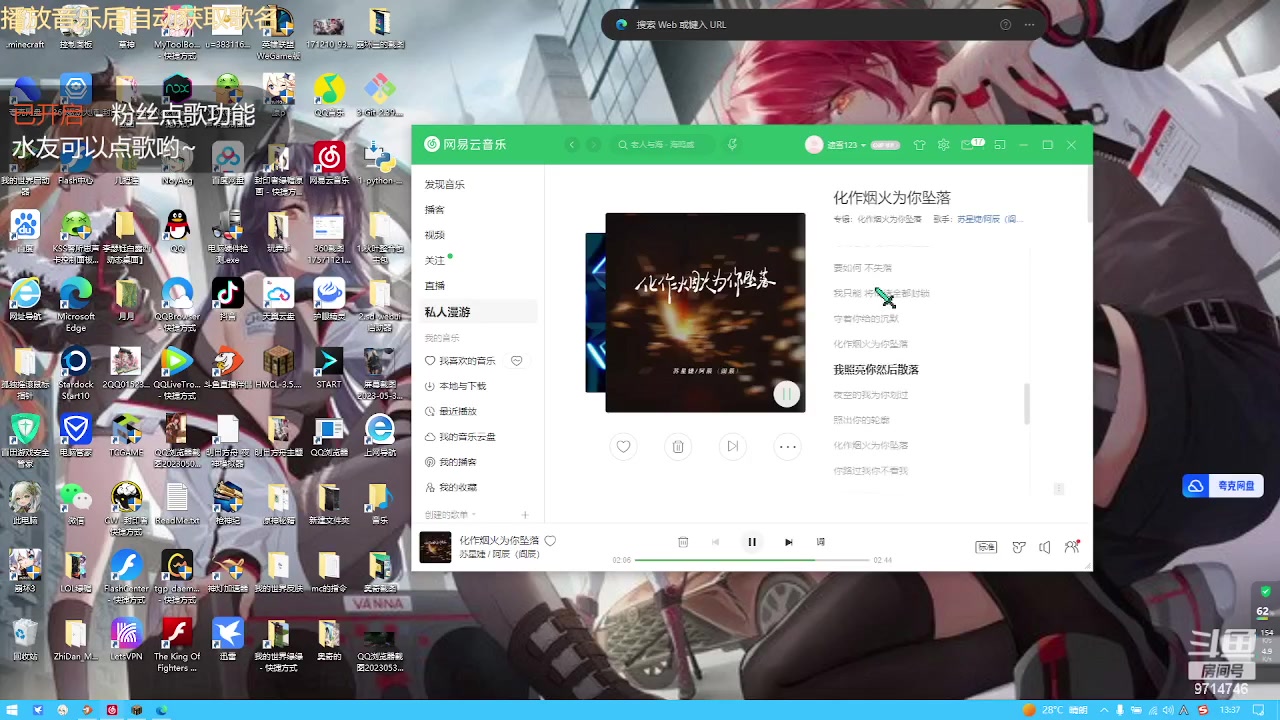This screenshot has height=720, width=1280.
Task: Play next track in bottom bar
Action: point(788,542)
